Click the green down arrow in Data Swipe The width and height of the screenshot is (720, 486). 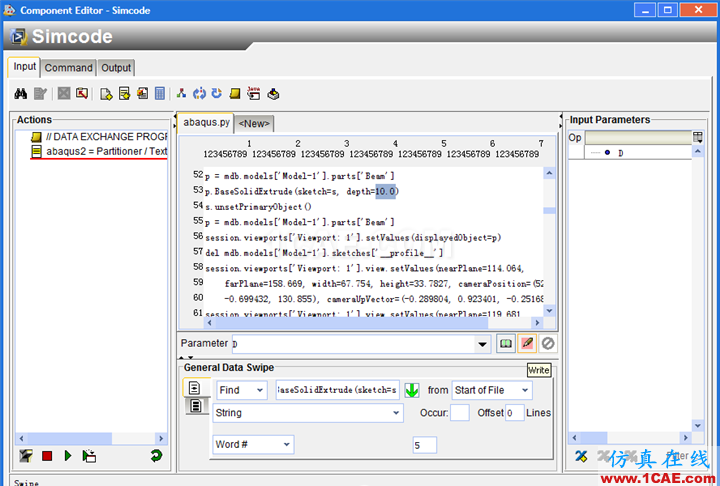tap(412, 390)
